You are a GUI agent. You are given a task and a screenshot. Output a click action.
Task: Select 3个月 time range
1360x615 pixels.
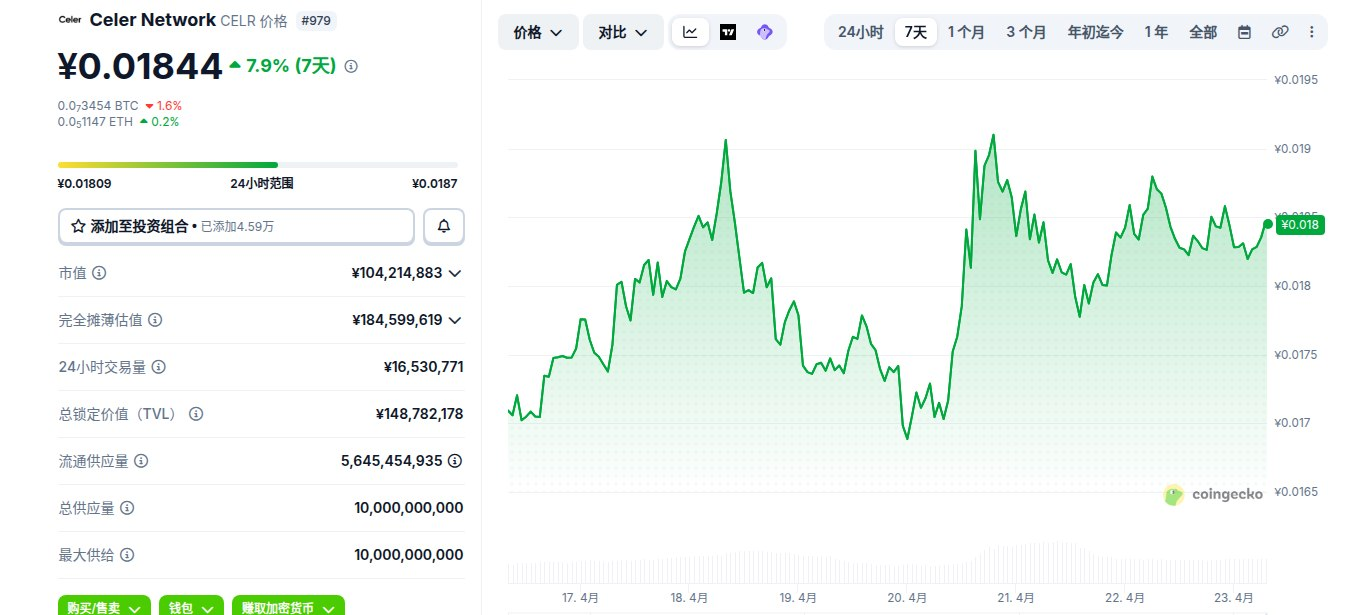1026,32
